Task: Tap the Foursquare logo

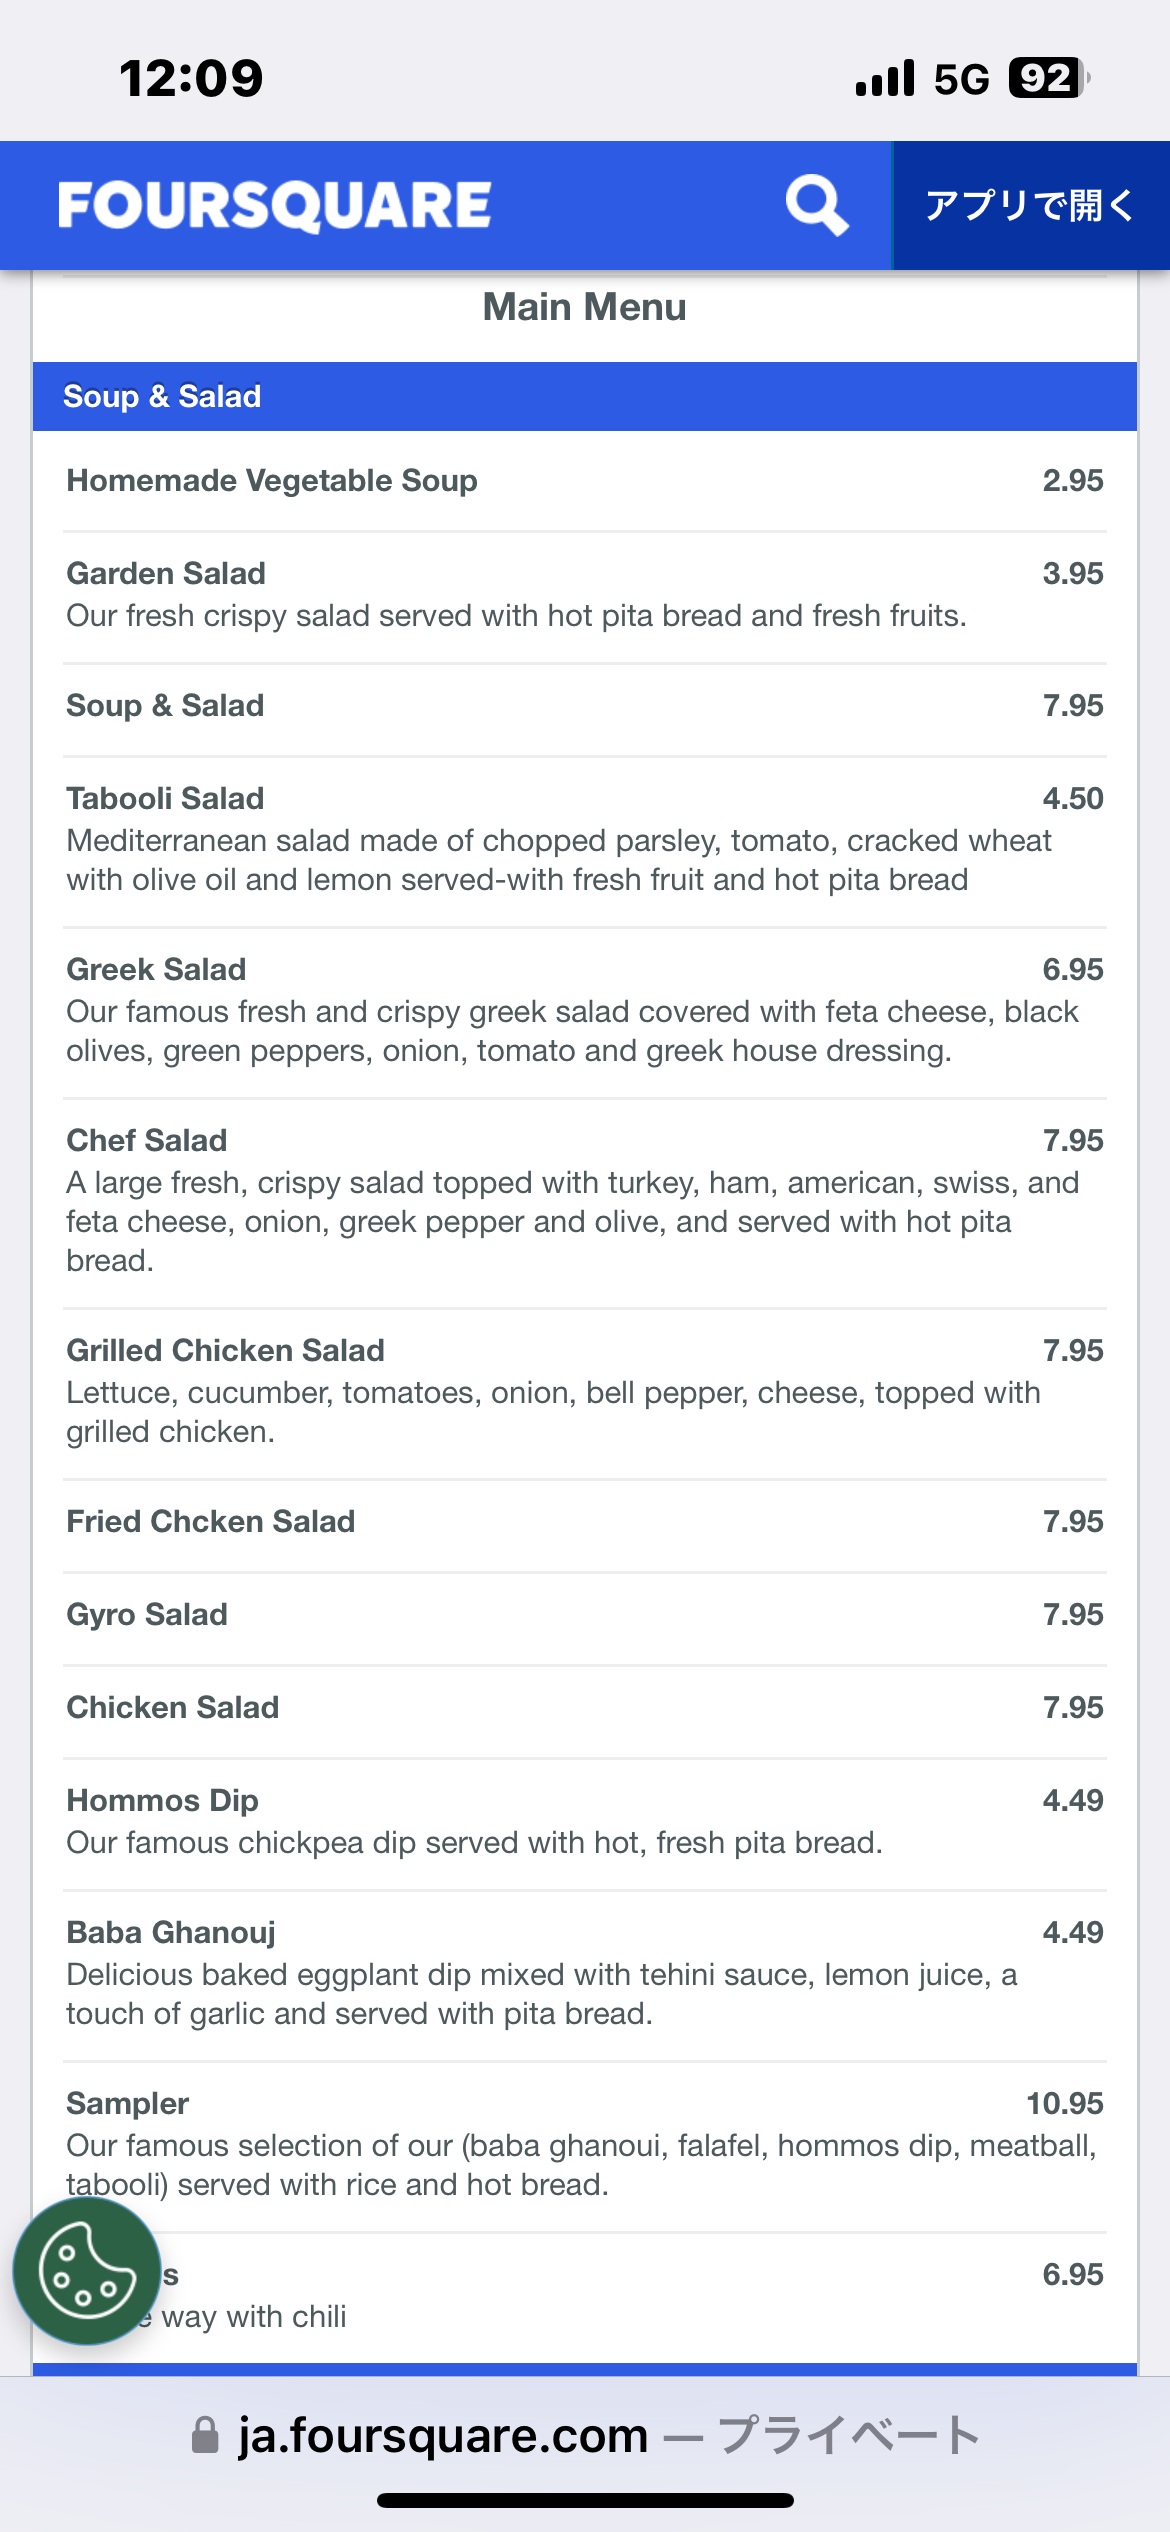Action: pos(275,206)
